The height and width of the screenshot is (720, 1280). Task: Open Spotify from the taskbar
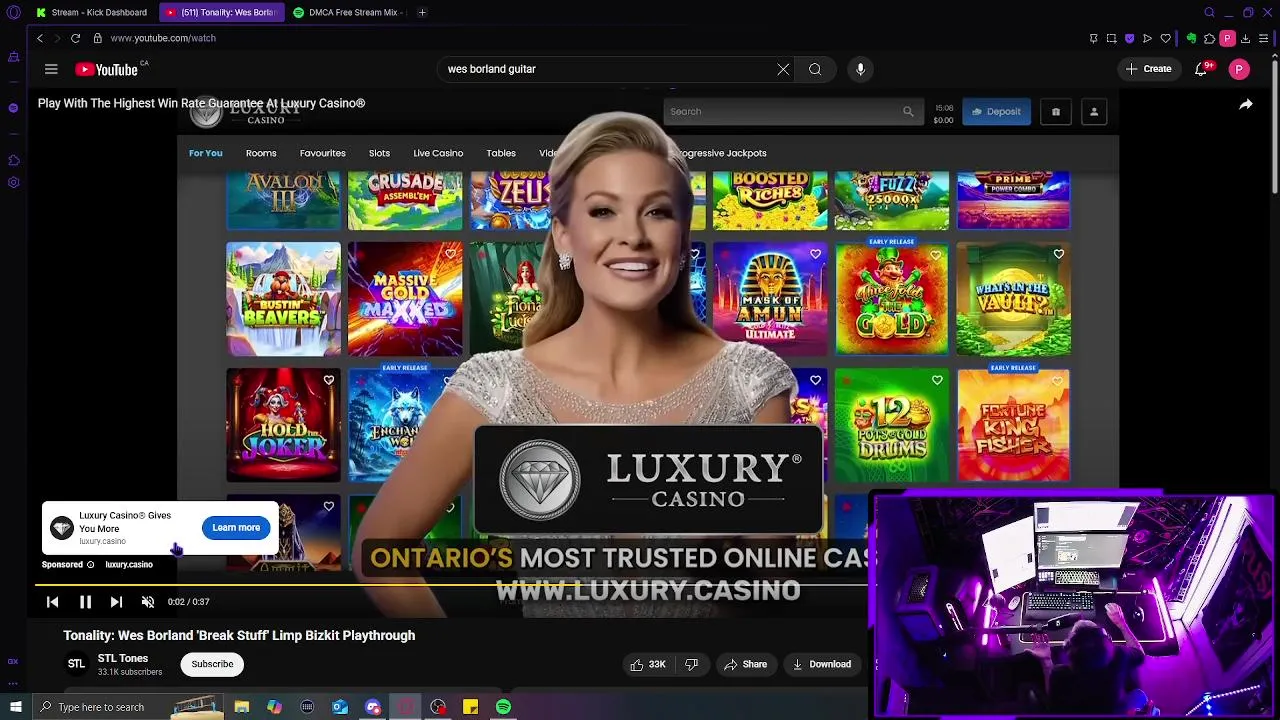[503, 707]
